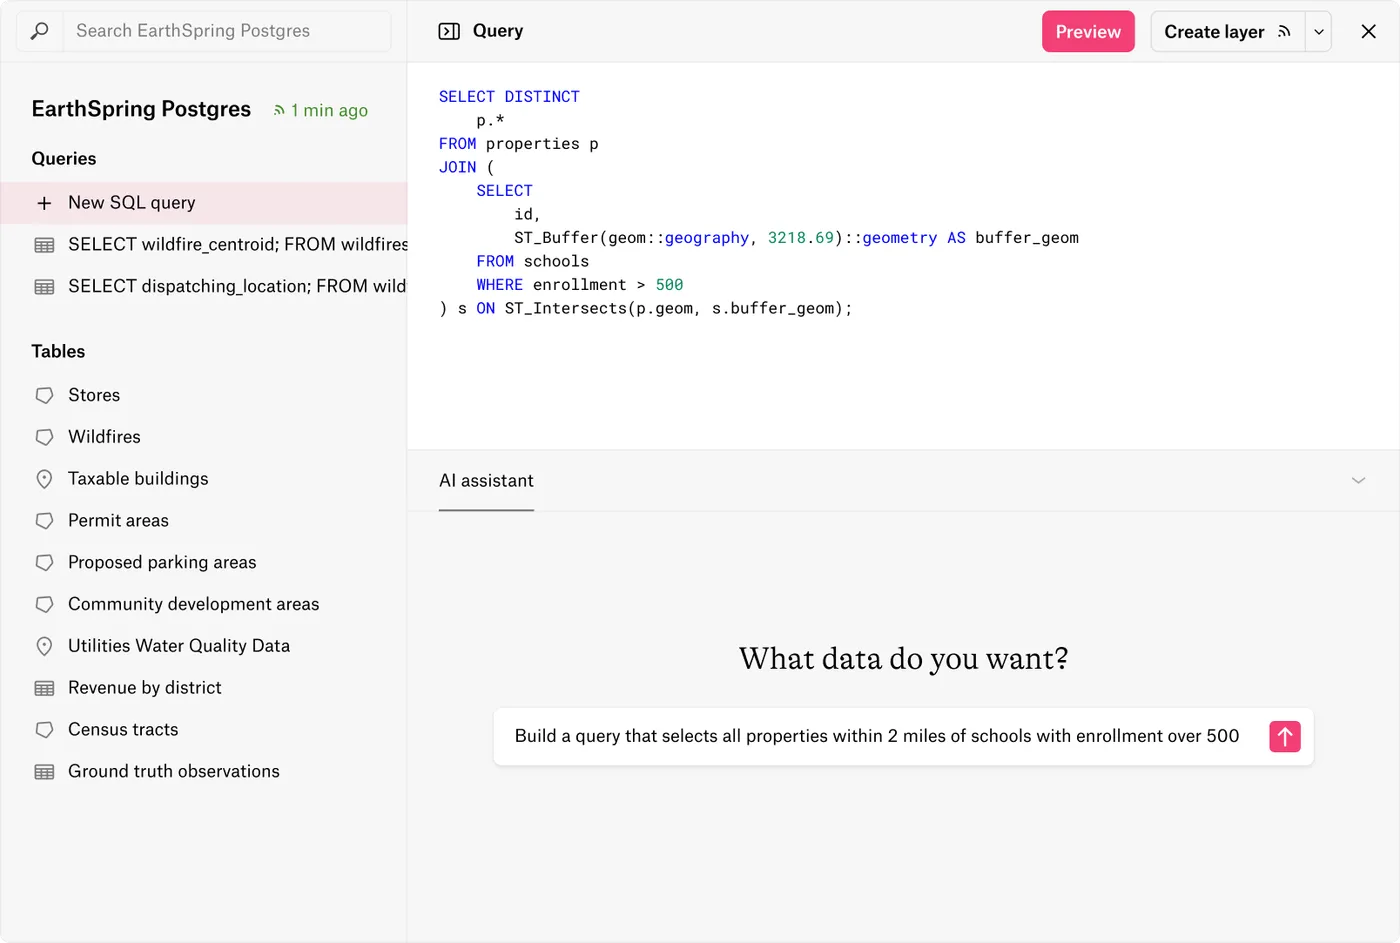Open the SELECT wildfire_centroid saved query
The width and height of the screenshot is (1400, 943).
[x=204, y=244]
